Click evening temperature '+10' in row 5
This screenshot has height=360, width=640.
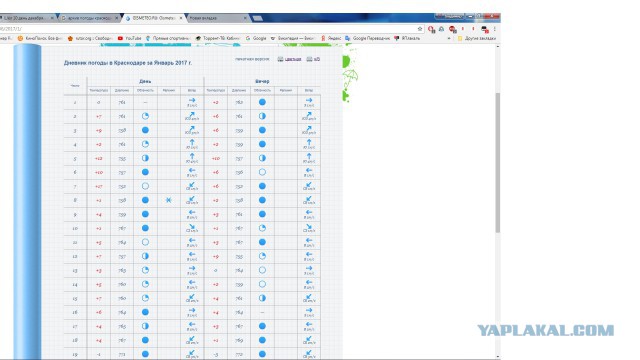(x=216, y=158)
